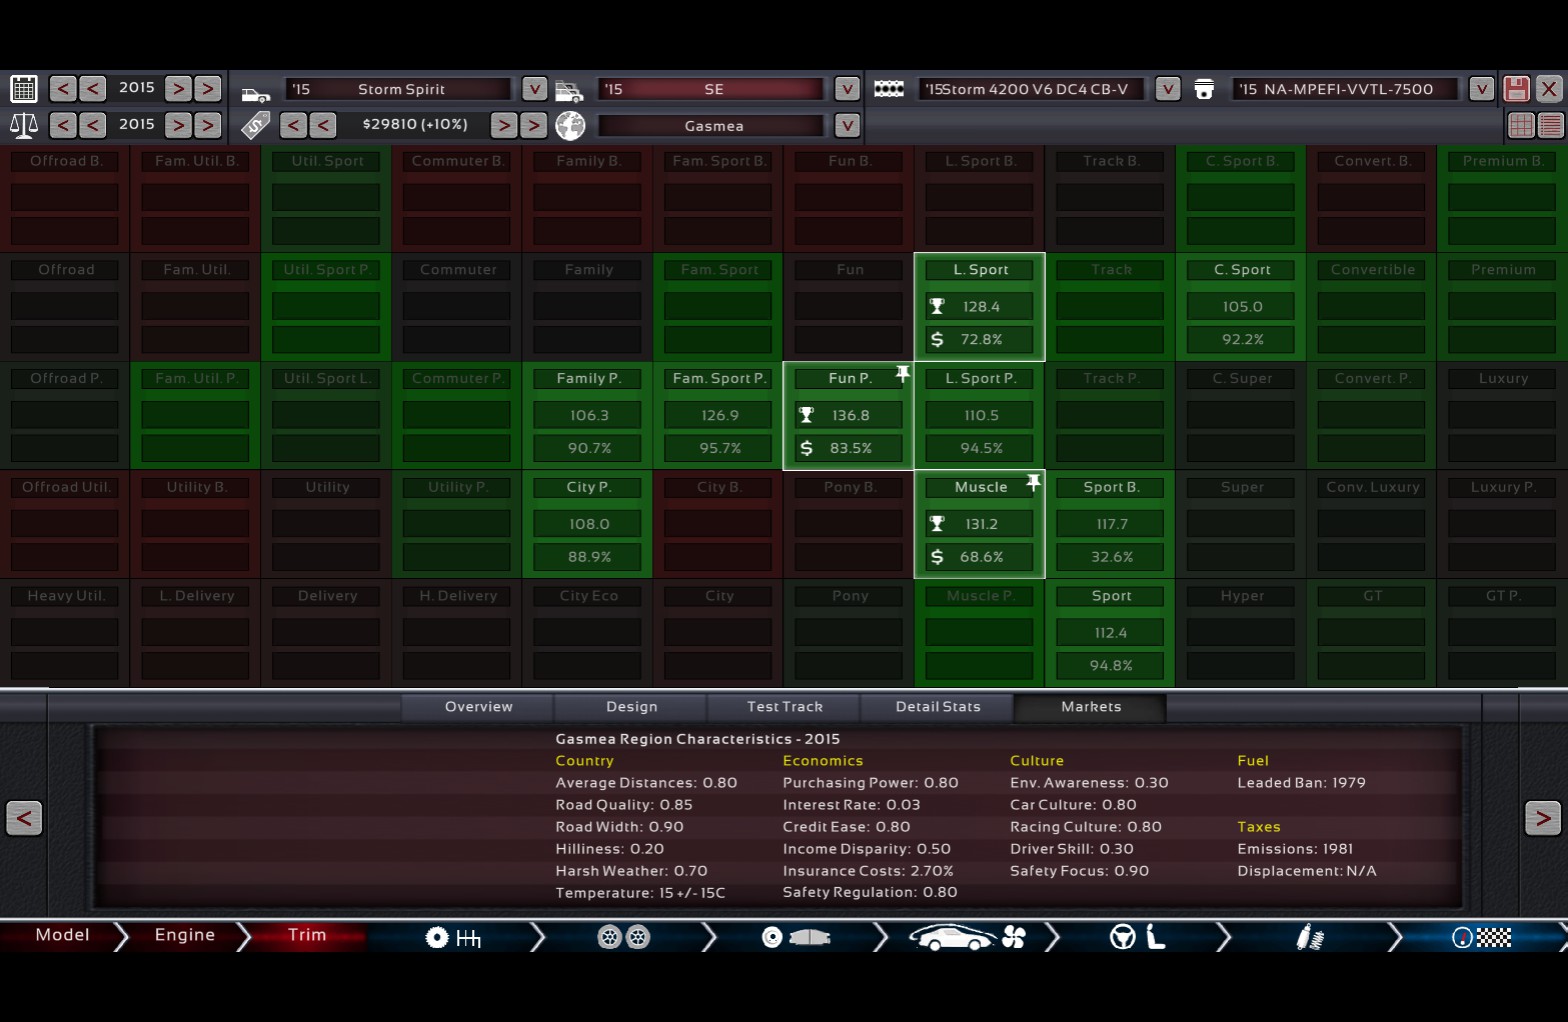Click the next page arrow of region panel
This screenshot has width=1568, height=1022.
coord(1543,818)
